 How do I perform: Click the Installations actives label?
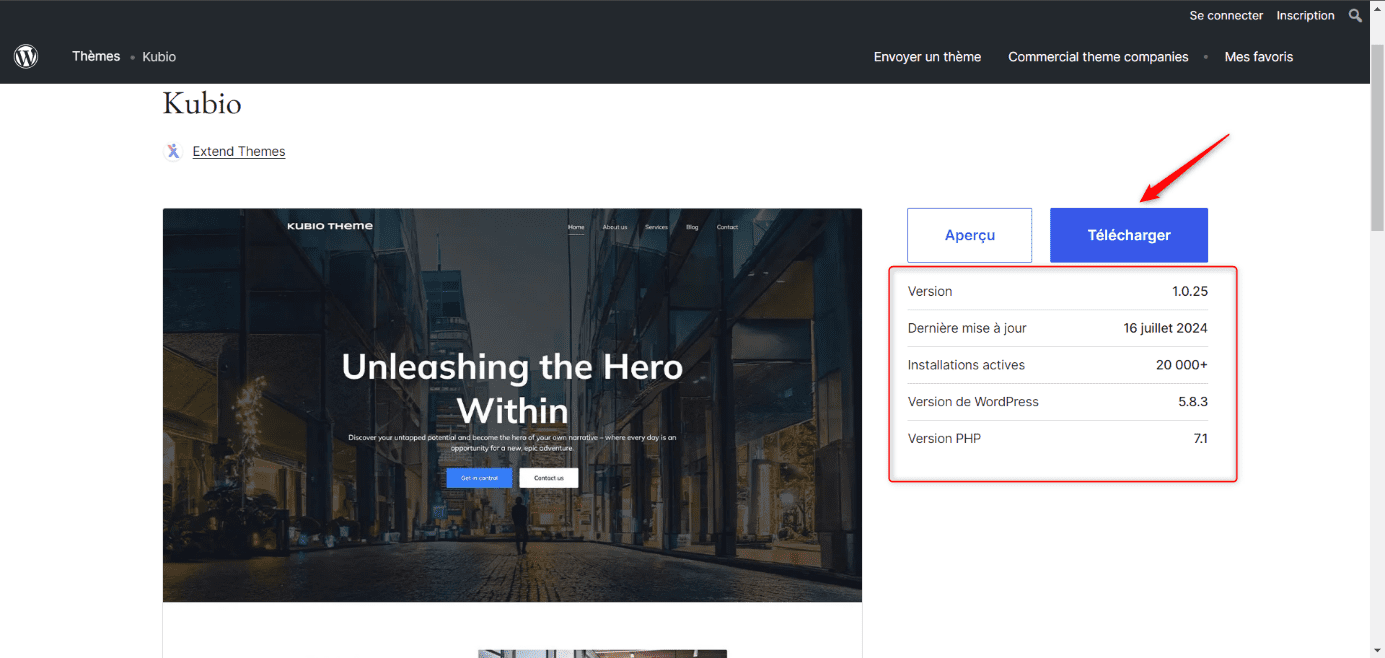click(966, 365)
